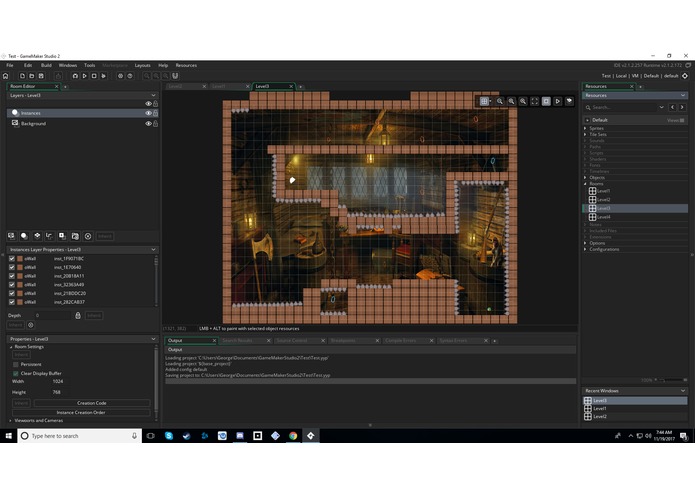Open the target manager crosshair icon
The width and height of the screenshot is (695, 494).
(685, 76)
